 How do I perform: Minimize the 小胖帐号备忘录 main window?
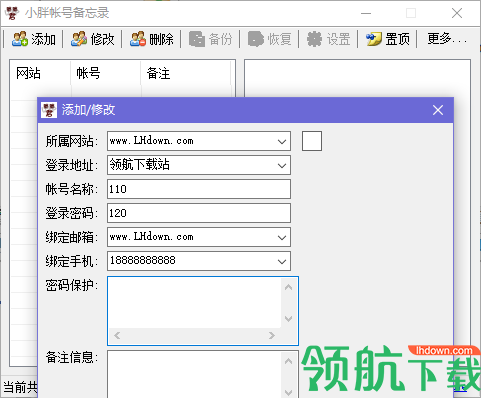[366, 13]
